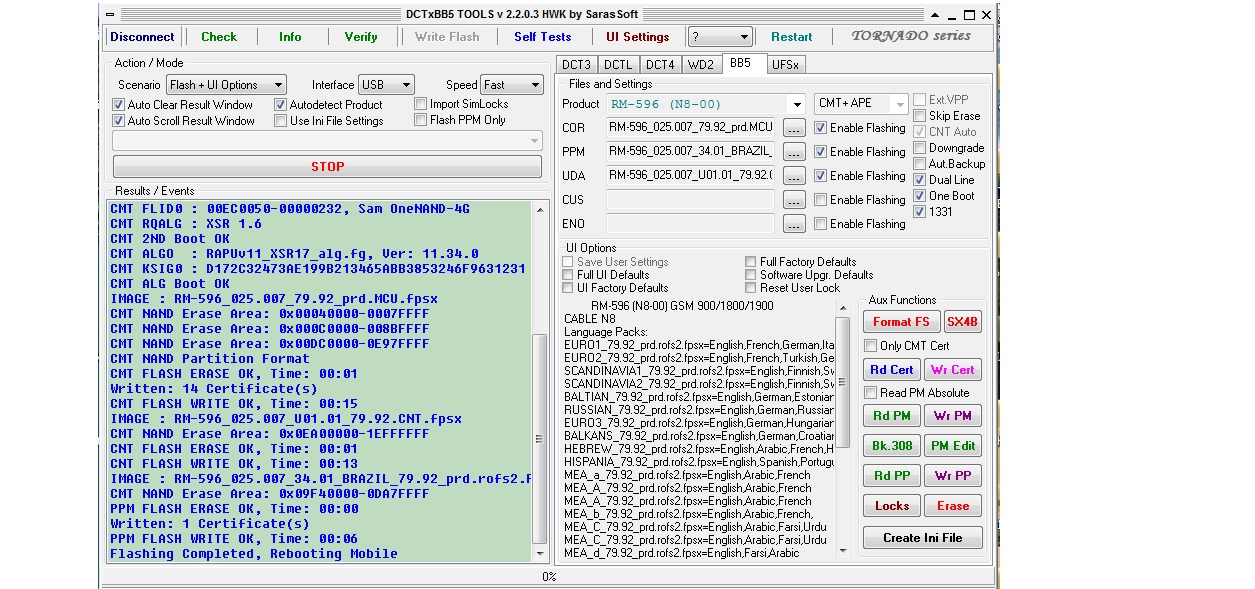
Task: Click the Restart button
Action: pyautogui.click(x=792, y=37)
